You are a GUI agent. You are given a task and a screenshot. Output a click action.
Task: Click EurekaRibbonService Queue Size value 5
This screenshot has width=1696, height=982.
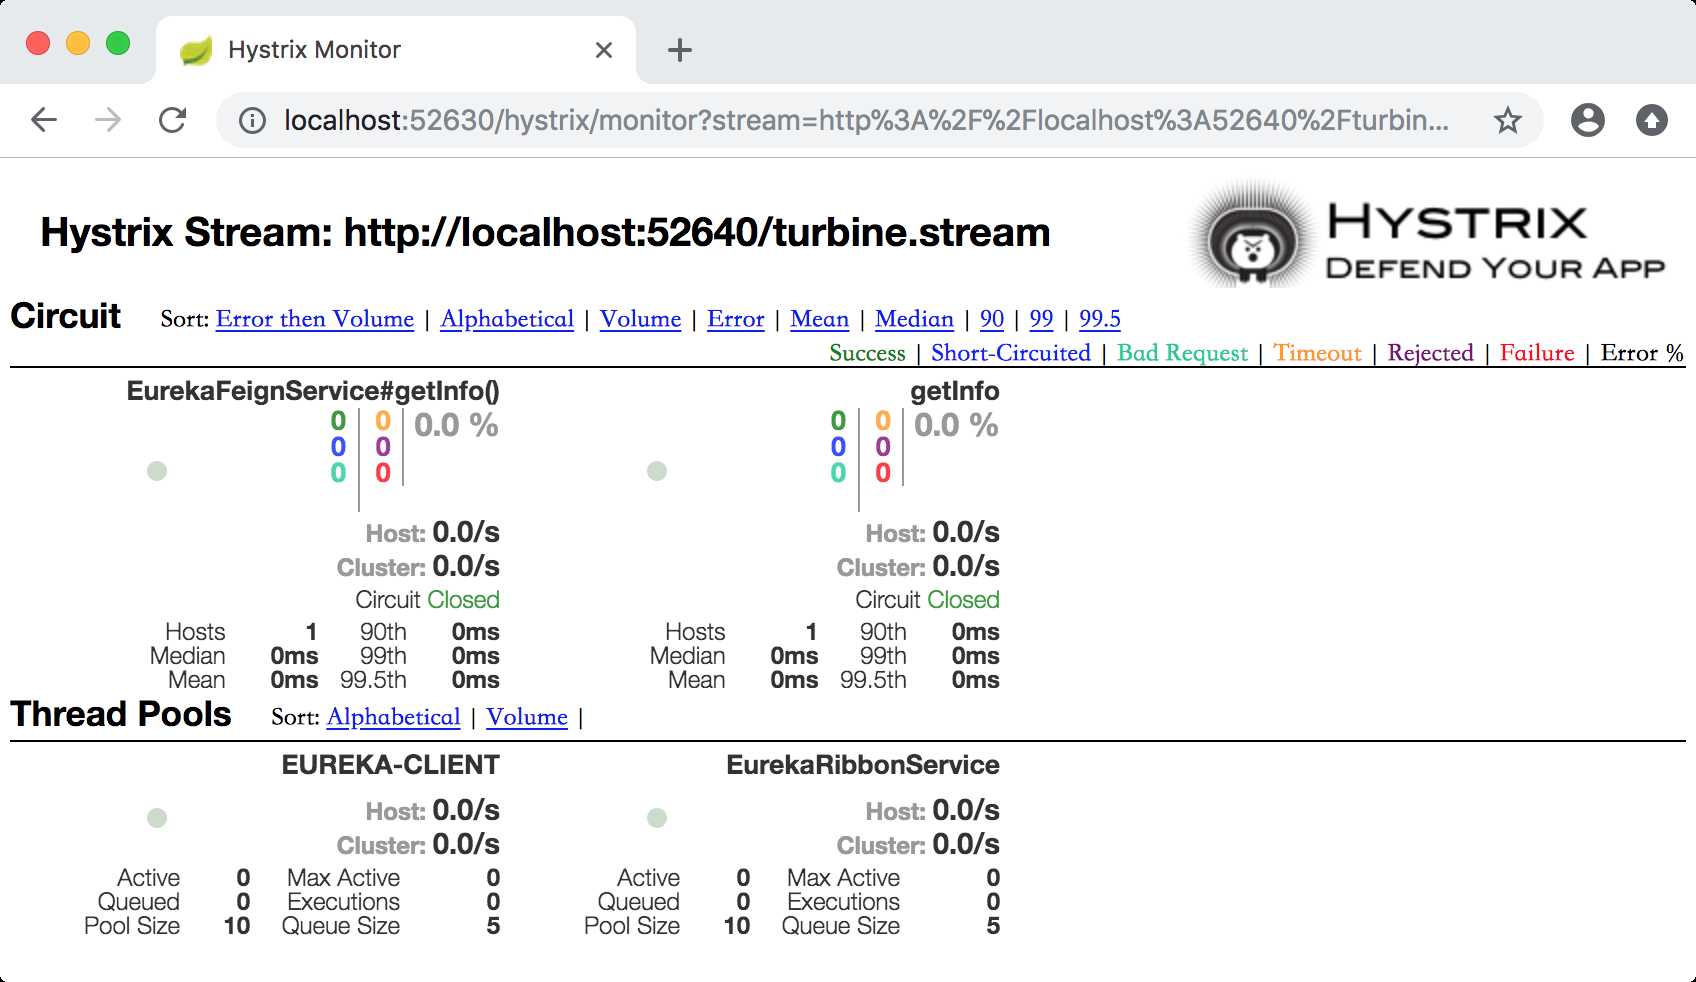pyautogui.click(x=993, y=926)
